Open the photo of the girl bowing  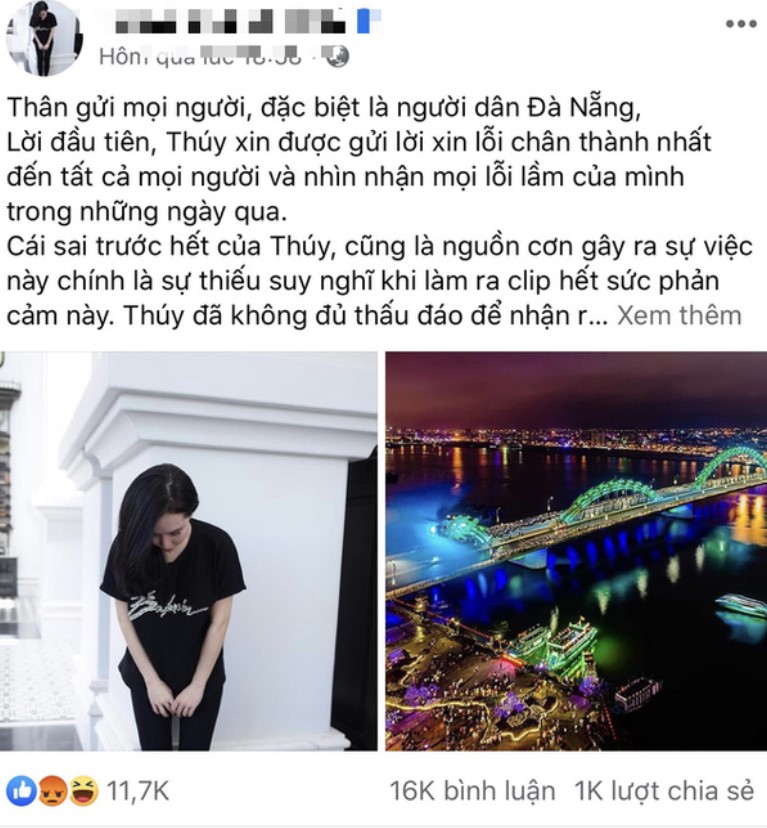pos(189,551)
